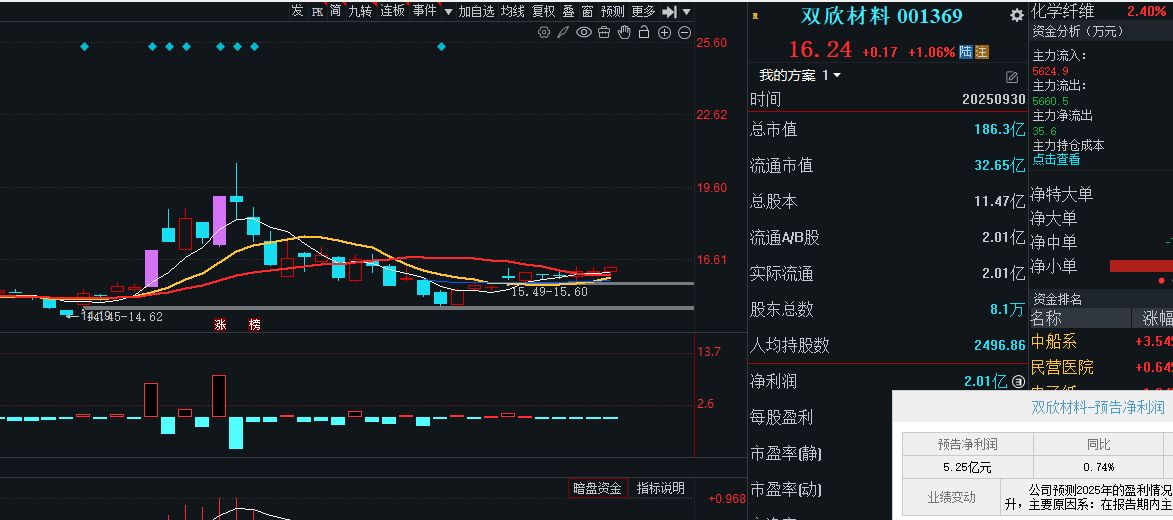Click the edit icon next to 我的方案
Screen dimensions: 1173x520
(x=1012, y=76)
